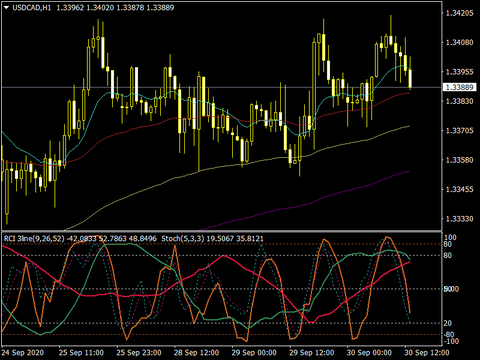Click the RCI 3line(9,26,52) indicator label
The width and height of the screenshot is (480, 360).
point(34,239)
